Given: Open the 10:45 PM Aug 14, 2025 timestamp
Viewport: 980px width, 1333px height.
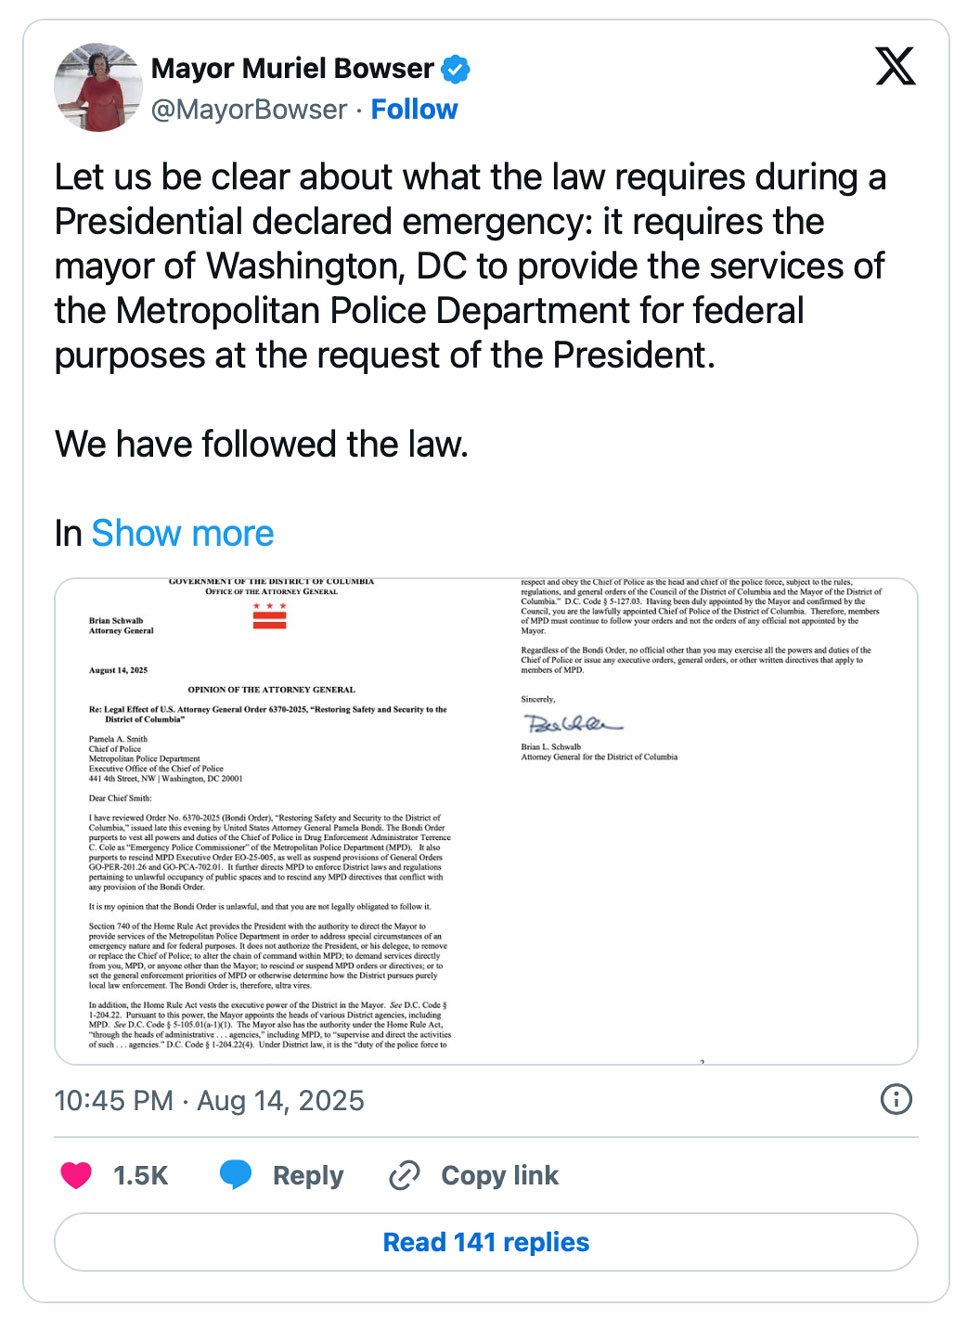Looking at the screenshot, I should [x=209, y=1101].
